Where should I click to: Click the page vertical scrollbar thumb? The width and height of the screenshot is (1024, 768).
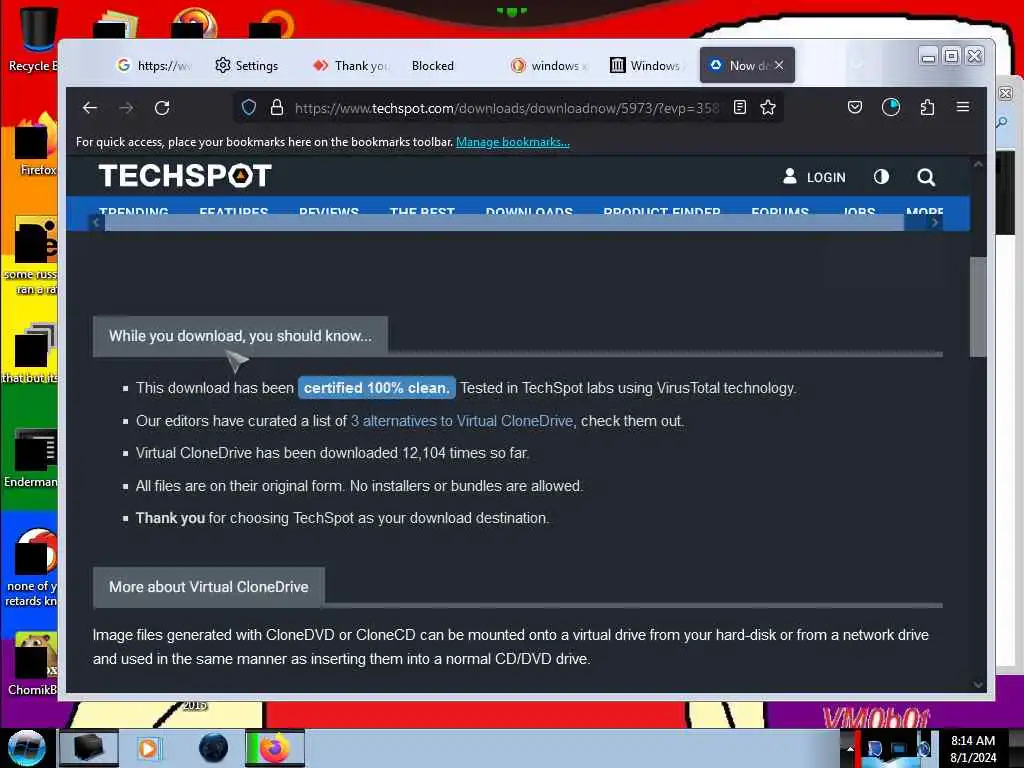(x=978, y=307)
